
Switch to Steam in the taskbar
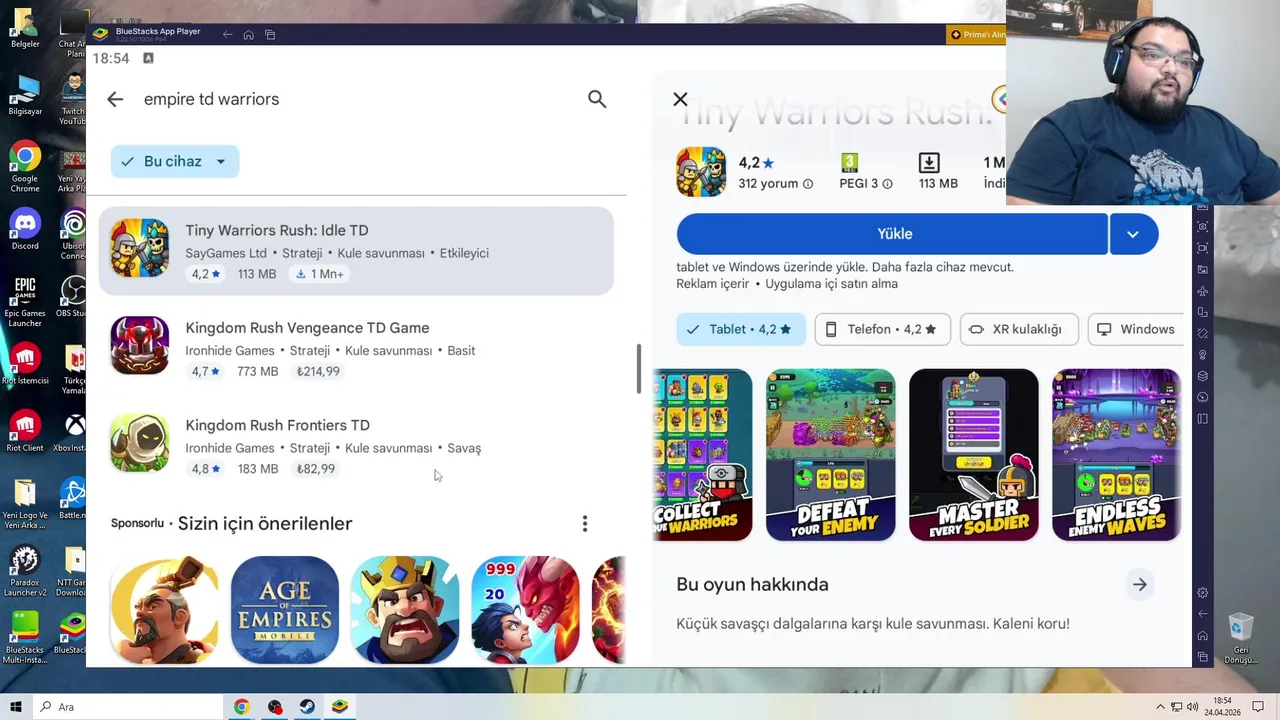[307, 707]
